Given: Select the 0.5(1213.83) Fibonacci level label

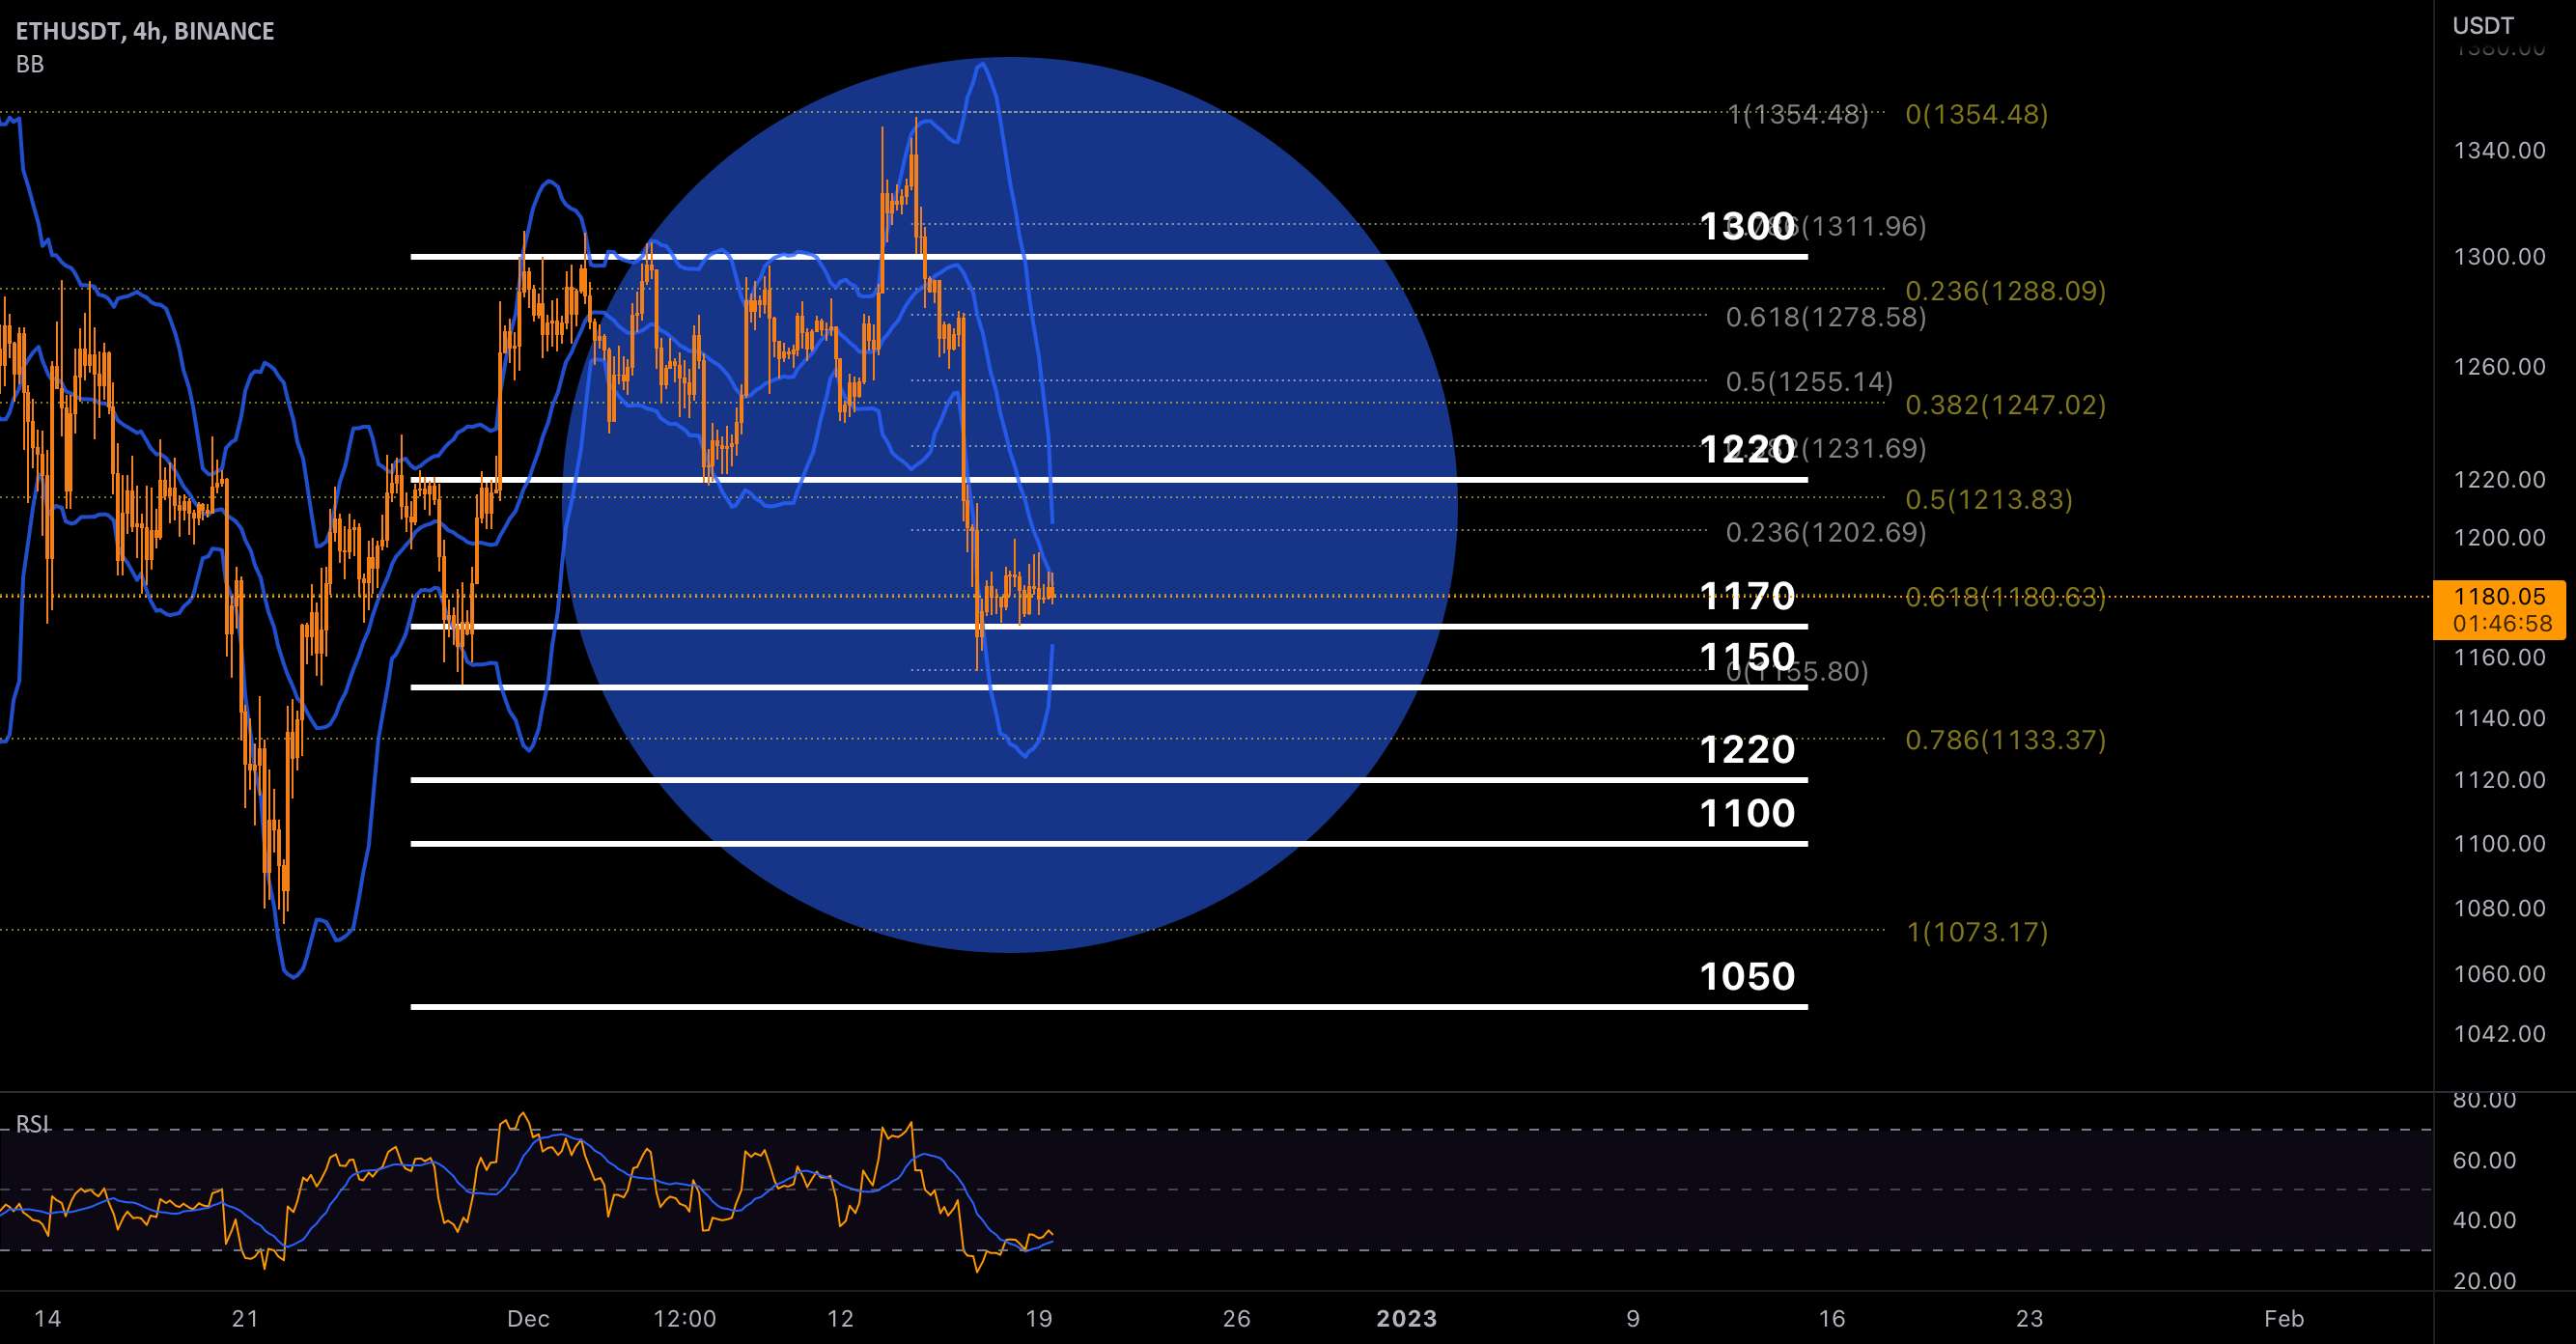Looking at the screenshot, I should pos(1989,499).
